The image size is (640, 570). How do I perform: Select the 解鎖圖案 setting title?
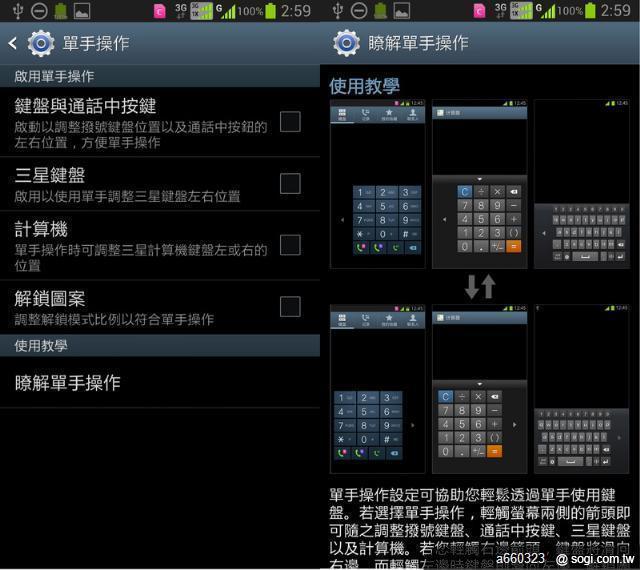[49, 299]
